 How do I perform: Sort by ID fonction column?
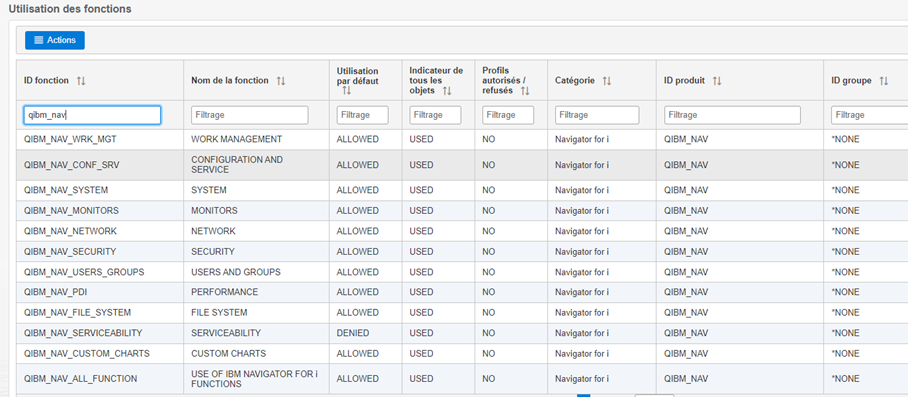[81, 81]
